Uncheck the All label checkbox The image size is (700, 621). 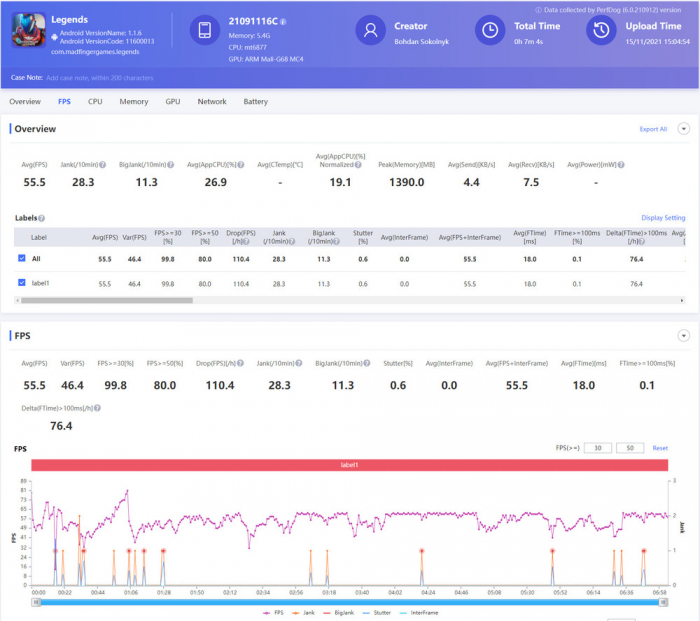pyautogui.click(x=22, y=259)
